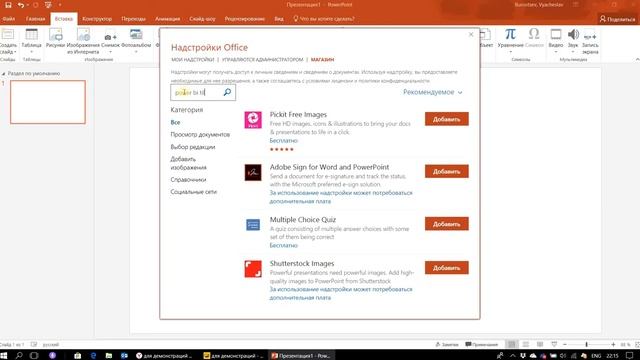Select category Социальные сети
Image resolution: width=640 pixels, height=360 pixels.
193,192
